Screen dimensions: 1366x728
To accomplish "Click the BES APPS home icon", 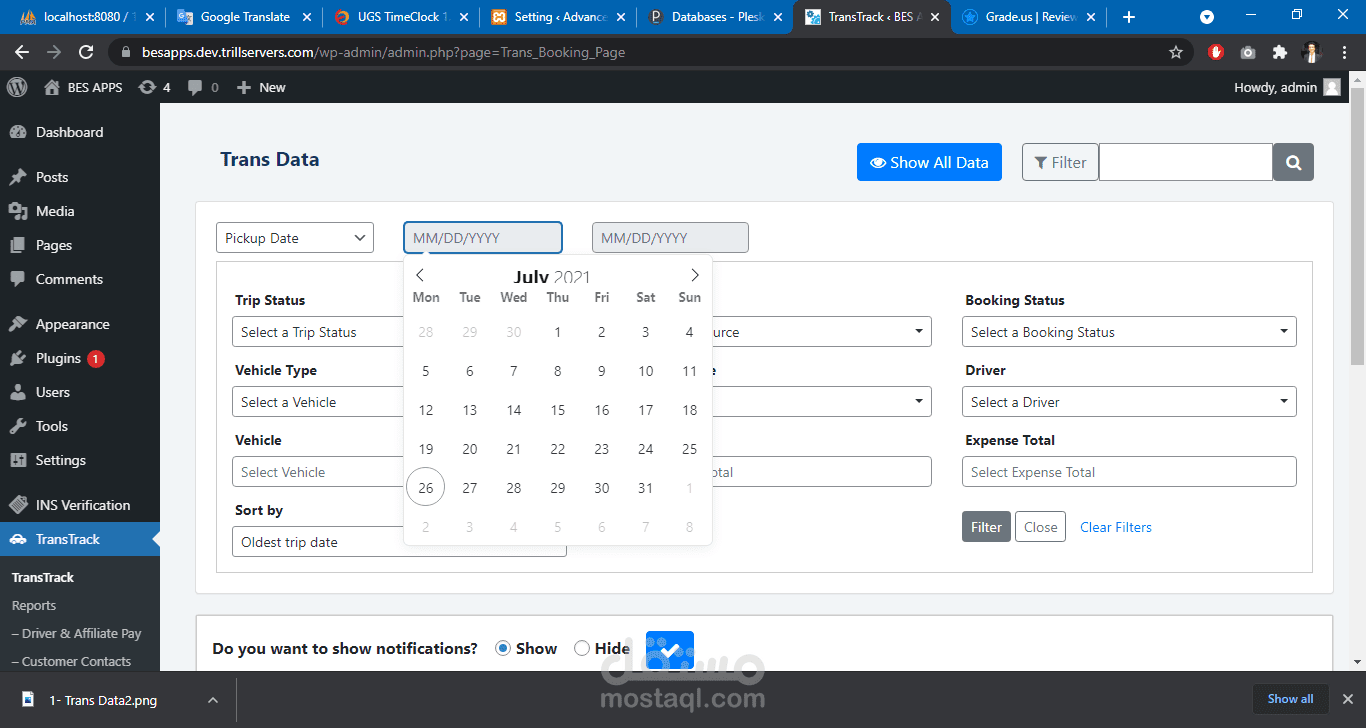I will pyautogui.click(x=52, y=87).
